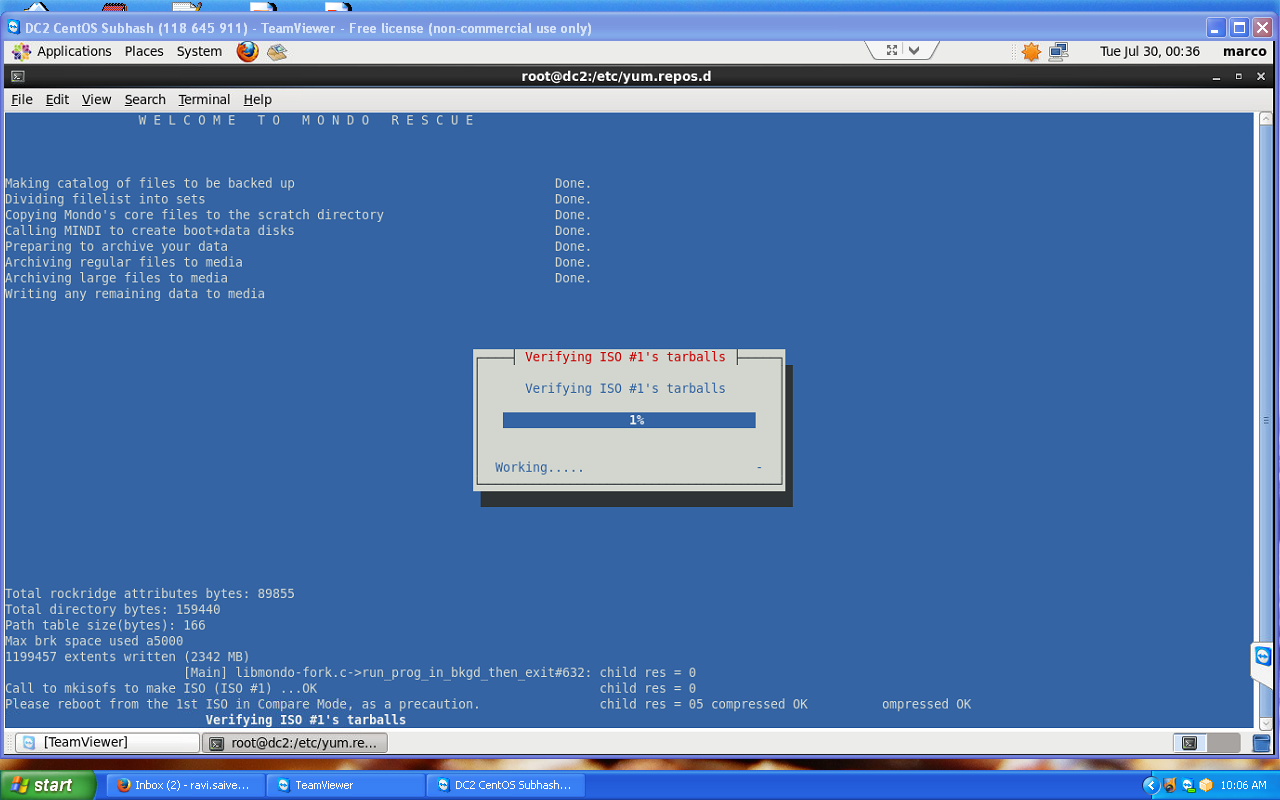The width and height of the screenshot is (1280, 800).
Task: Expand the TeamViewer toolbar chevron
Action: [914, 50]
